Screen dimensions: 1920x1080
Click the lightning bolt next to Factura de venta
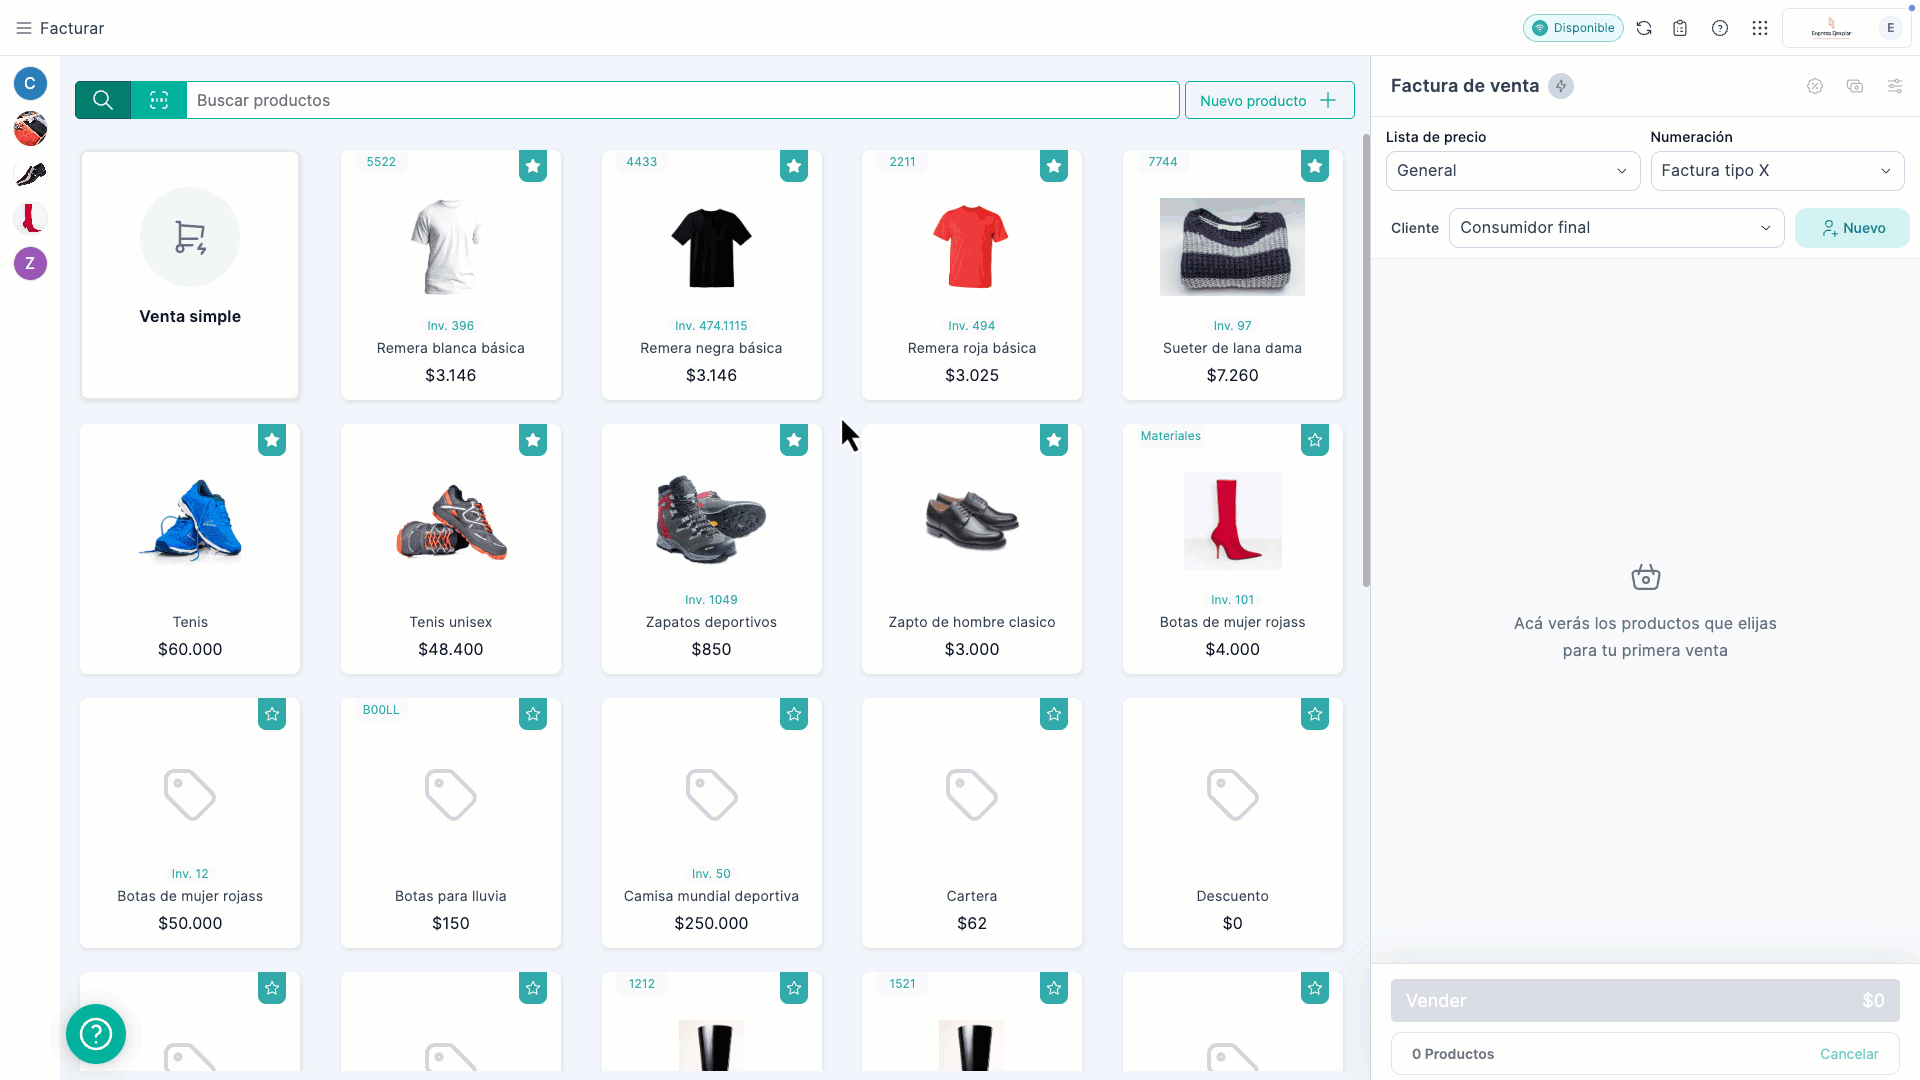click(1560, 86)
